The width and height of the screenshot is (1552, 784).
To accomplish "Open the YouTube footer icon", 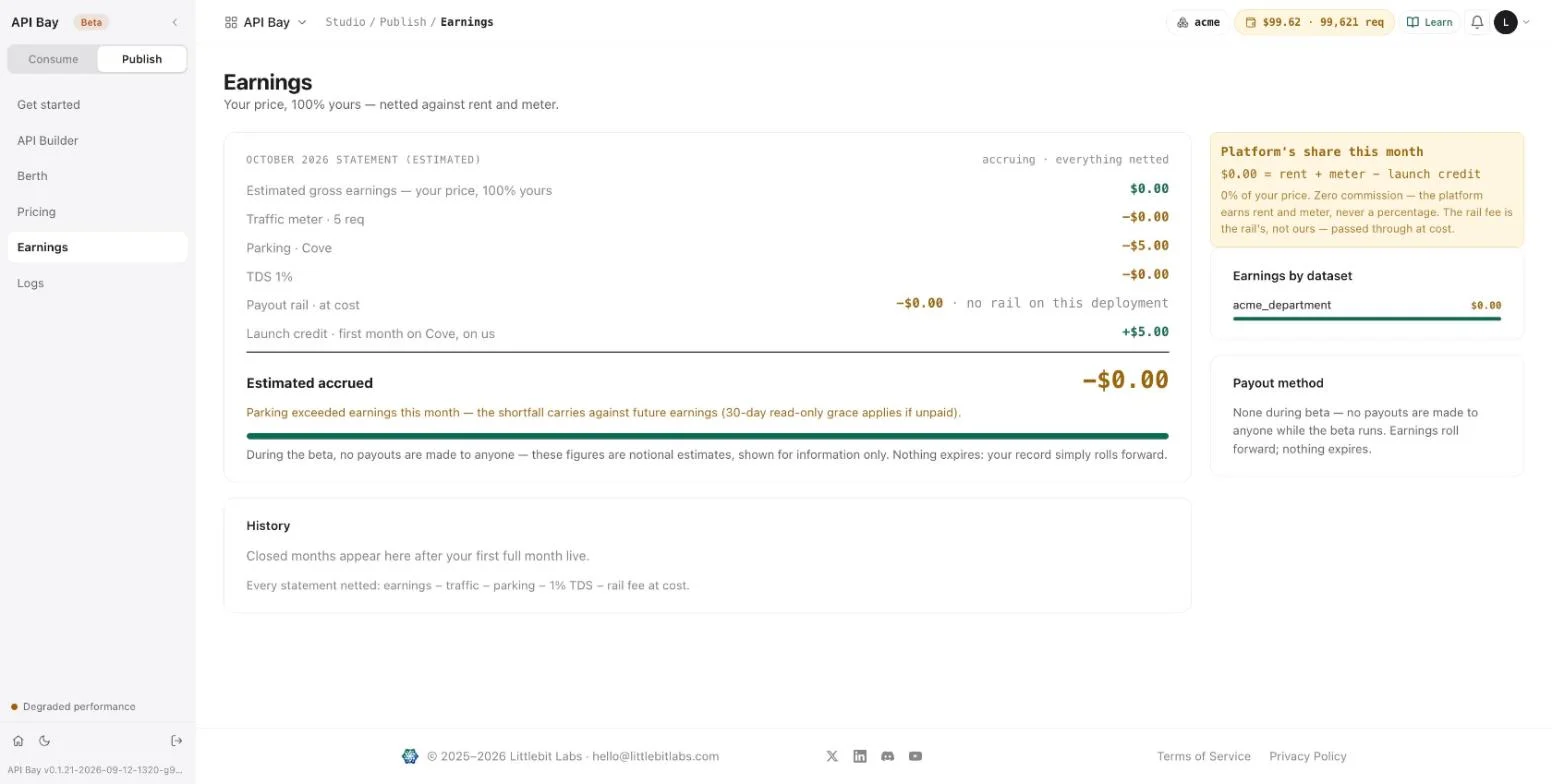I will click(x=915, y=756).
